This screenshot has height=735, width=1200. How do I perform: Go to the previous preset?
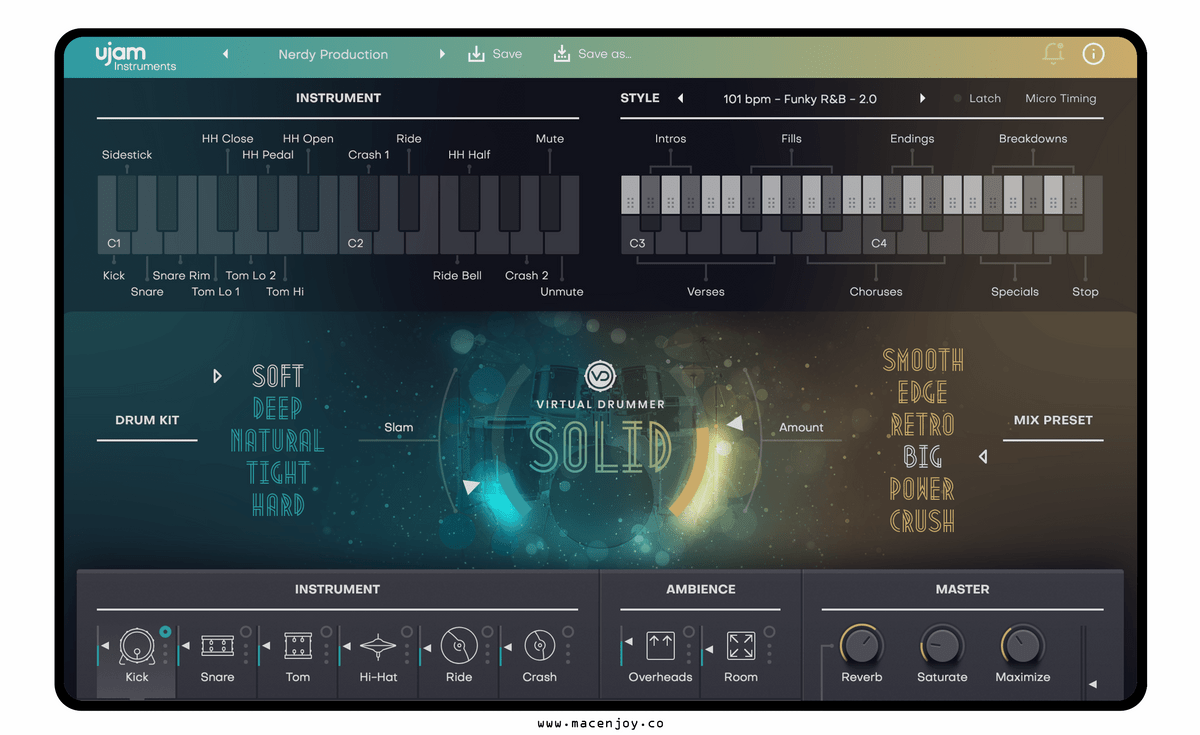(225, 54)
